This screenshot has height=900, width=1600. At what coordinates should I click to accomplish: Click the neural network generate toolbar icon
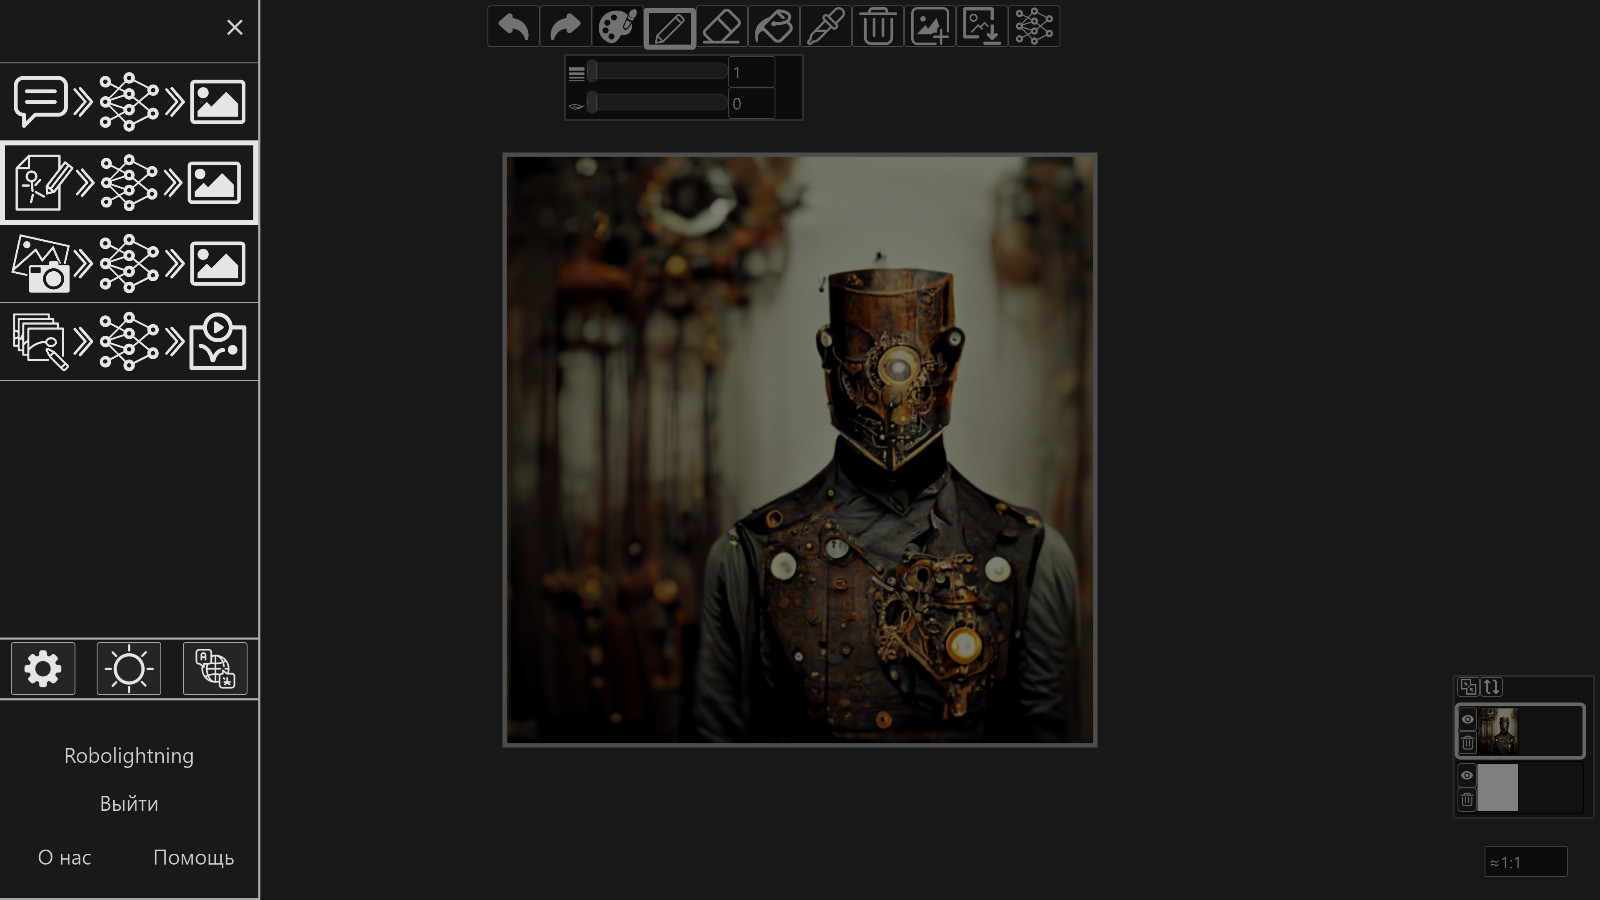point(1034,26)
